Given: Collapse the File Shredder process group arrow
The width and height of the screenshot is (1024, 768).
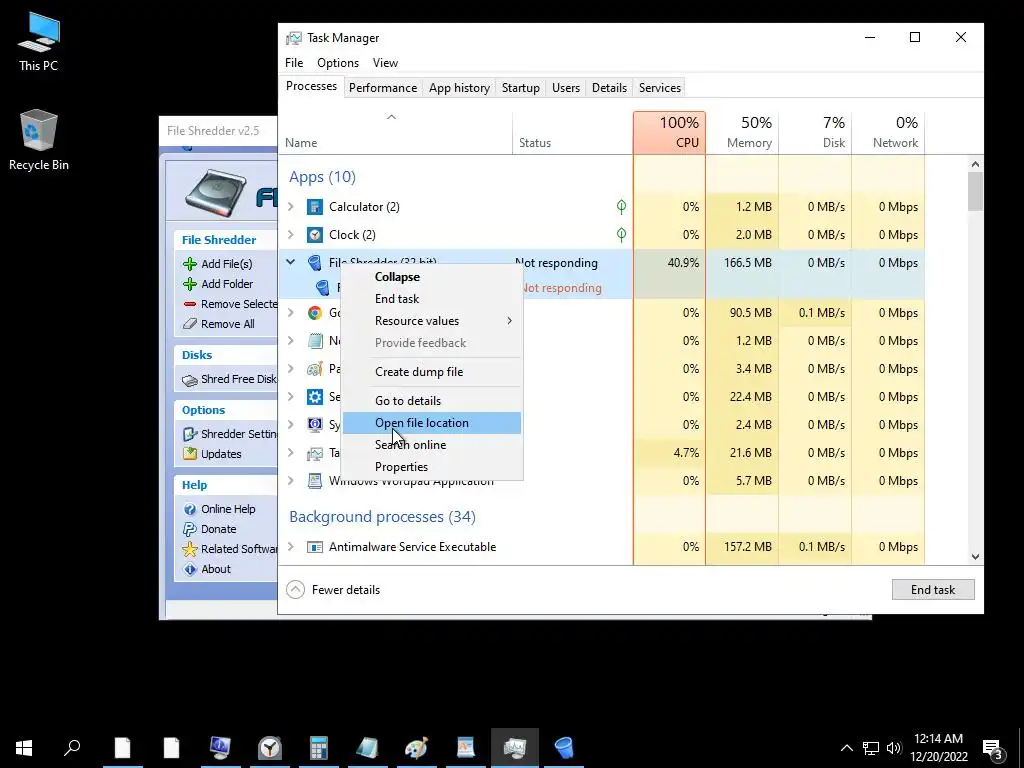Looking at the screenshot, I should 291,263.
